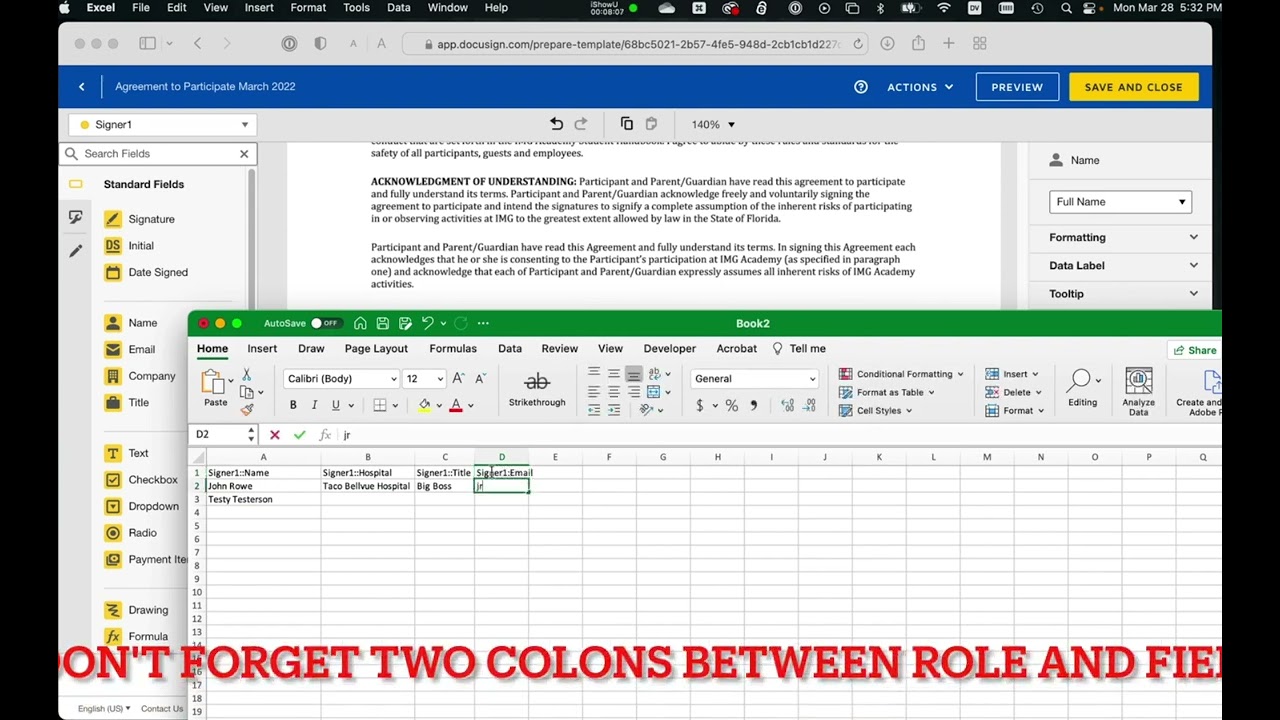The height and width of the screenshot is (720, 1280).
Task: Select the Checkbox standard field
Action: (x=152, y=480)
